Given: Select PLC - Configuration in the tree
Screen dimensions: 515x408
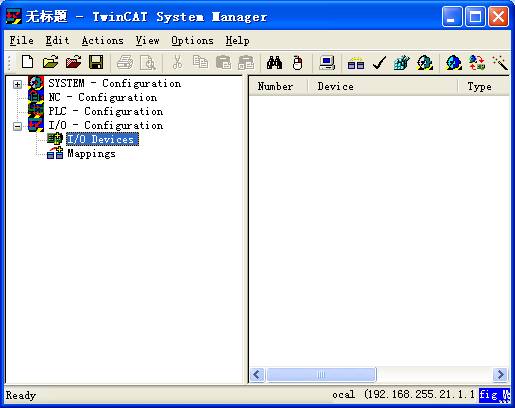Looking at the screenshot, I should coord(106,111).
